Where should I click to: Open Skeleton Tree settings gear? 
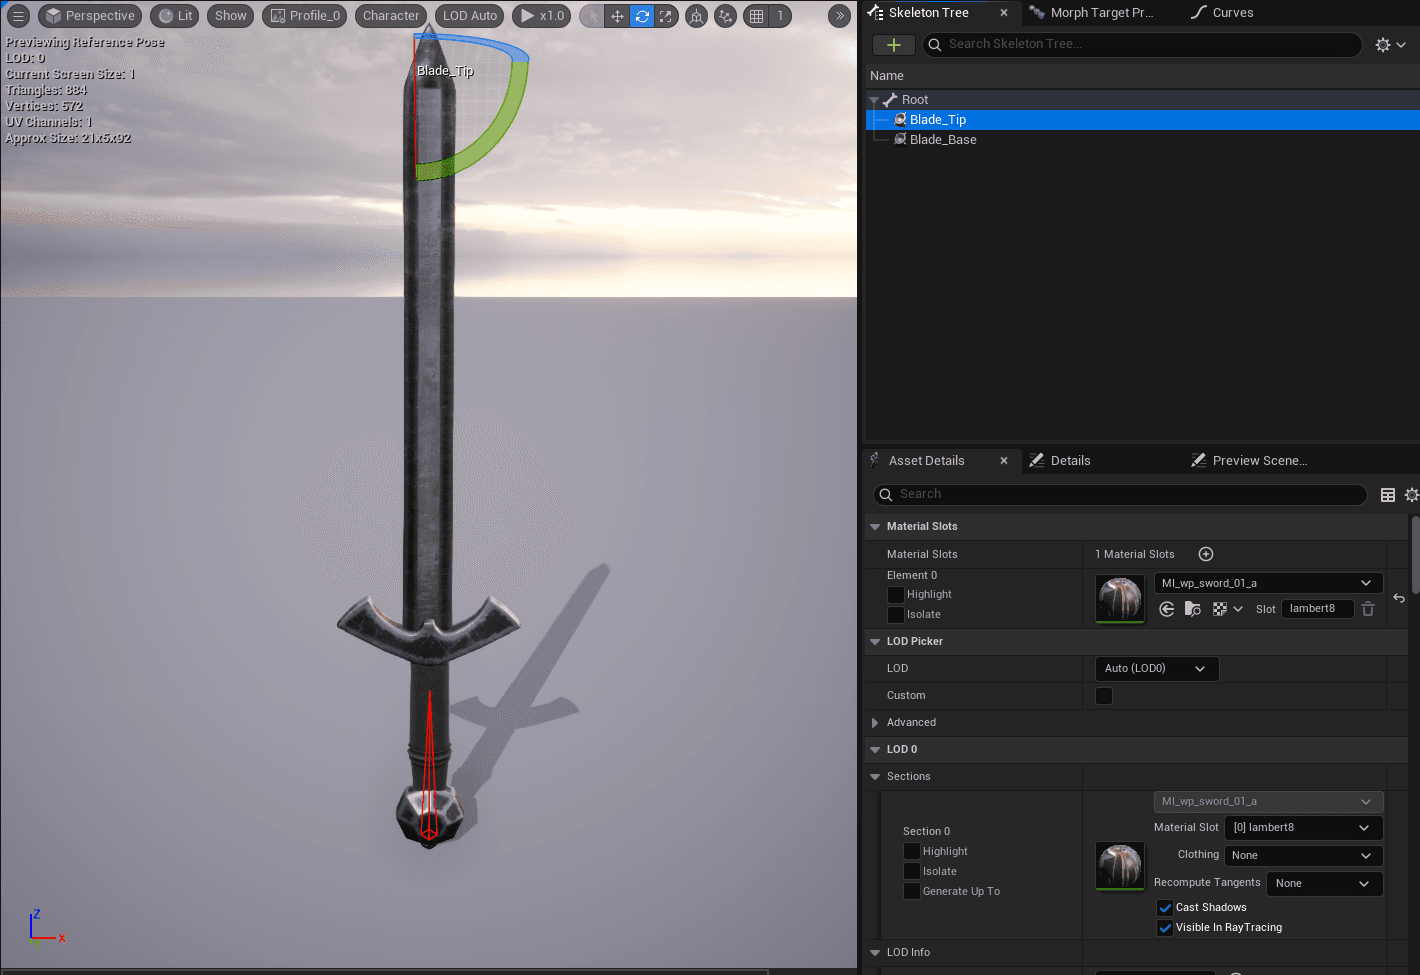(x=1389, y=45)
